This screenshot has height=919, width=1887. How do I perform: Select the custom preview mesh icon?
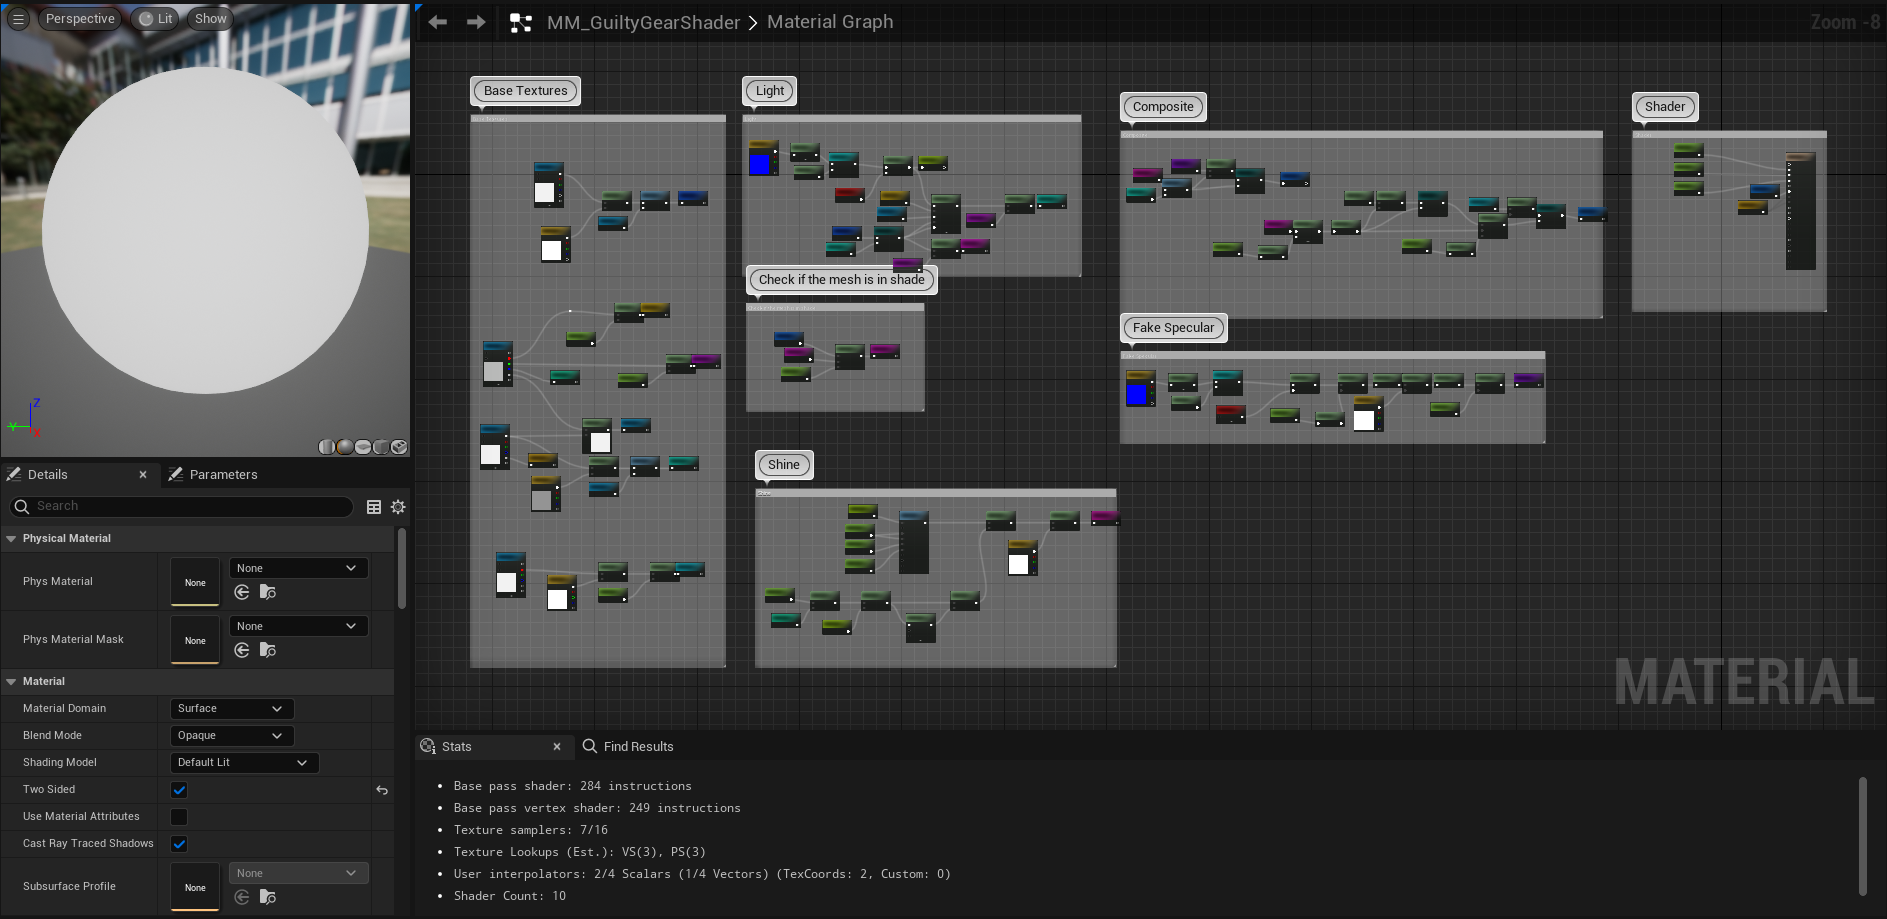[x=399, y=447]
